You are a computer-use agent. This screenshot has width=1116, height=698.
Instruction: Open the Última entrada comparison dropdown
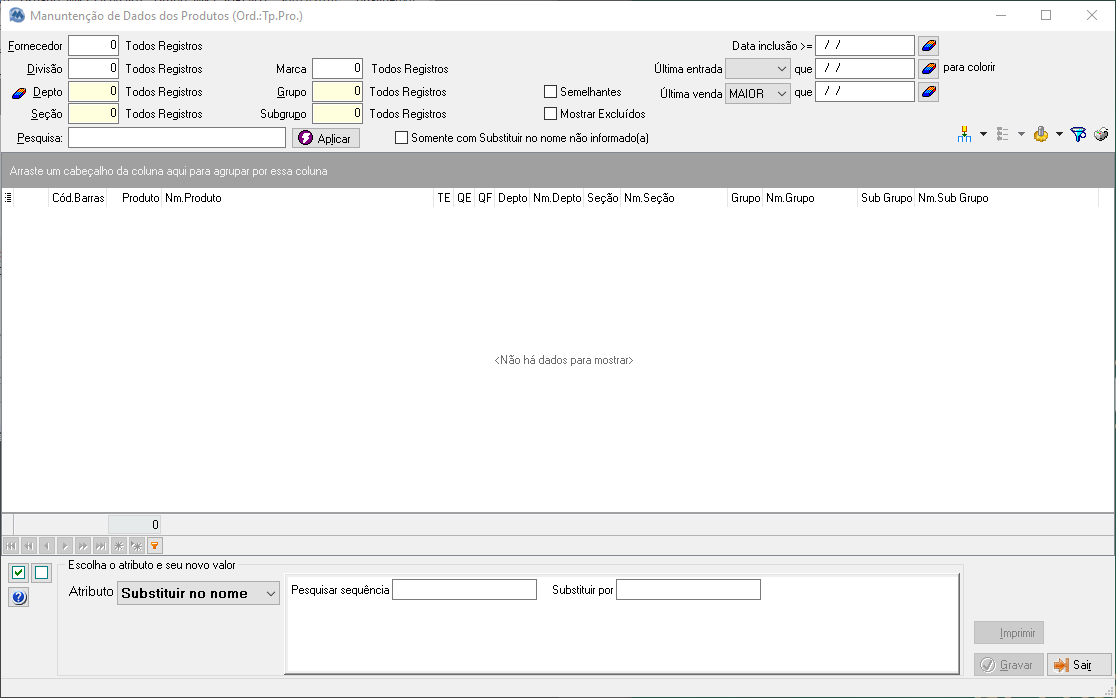click(757, 69)
